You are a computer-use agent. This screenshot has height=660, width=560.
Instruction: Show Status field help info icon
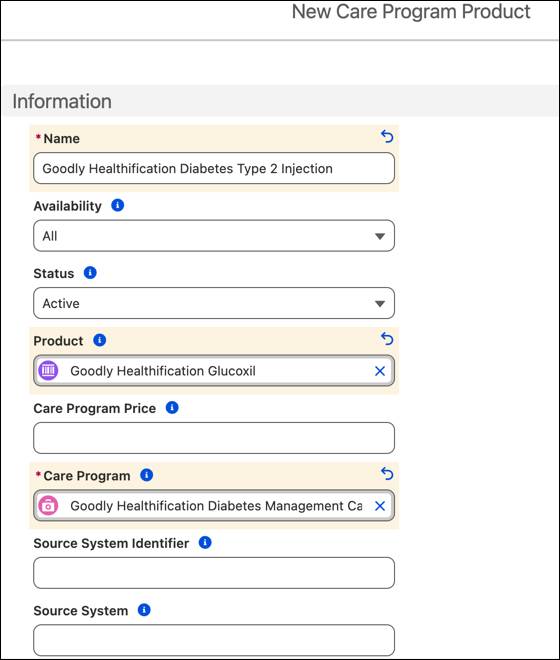pos(90,273)
